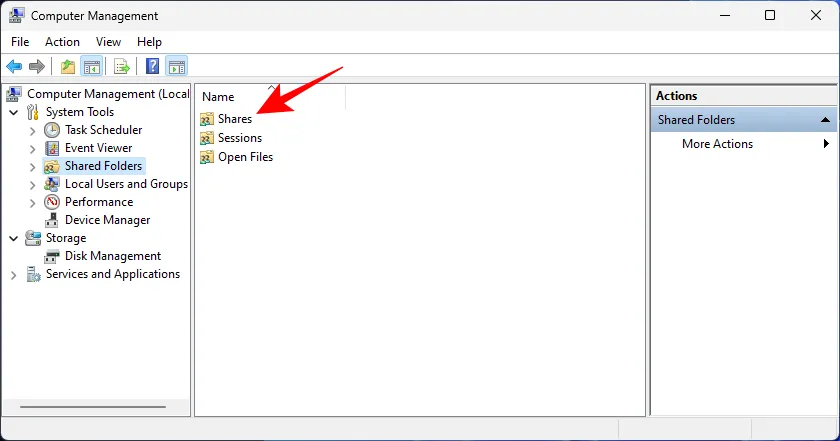
Task: Collapse the System Tools node
Action: 13,112
